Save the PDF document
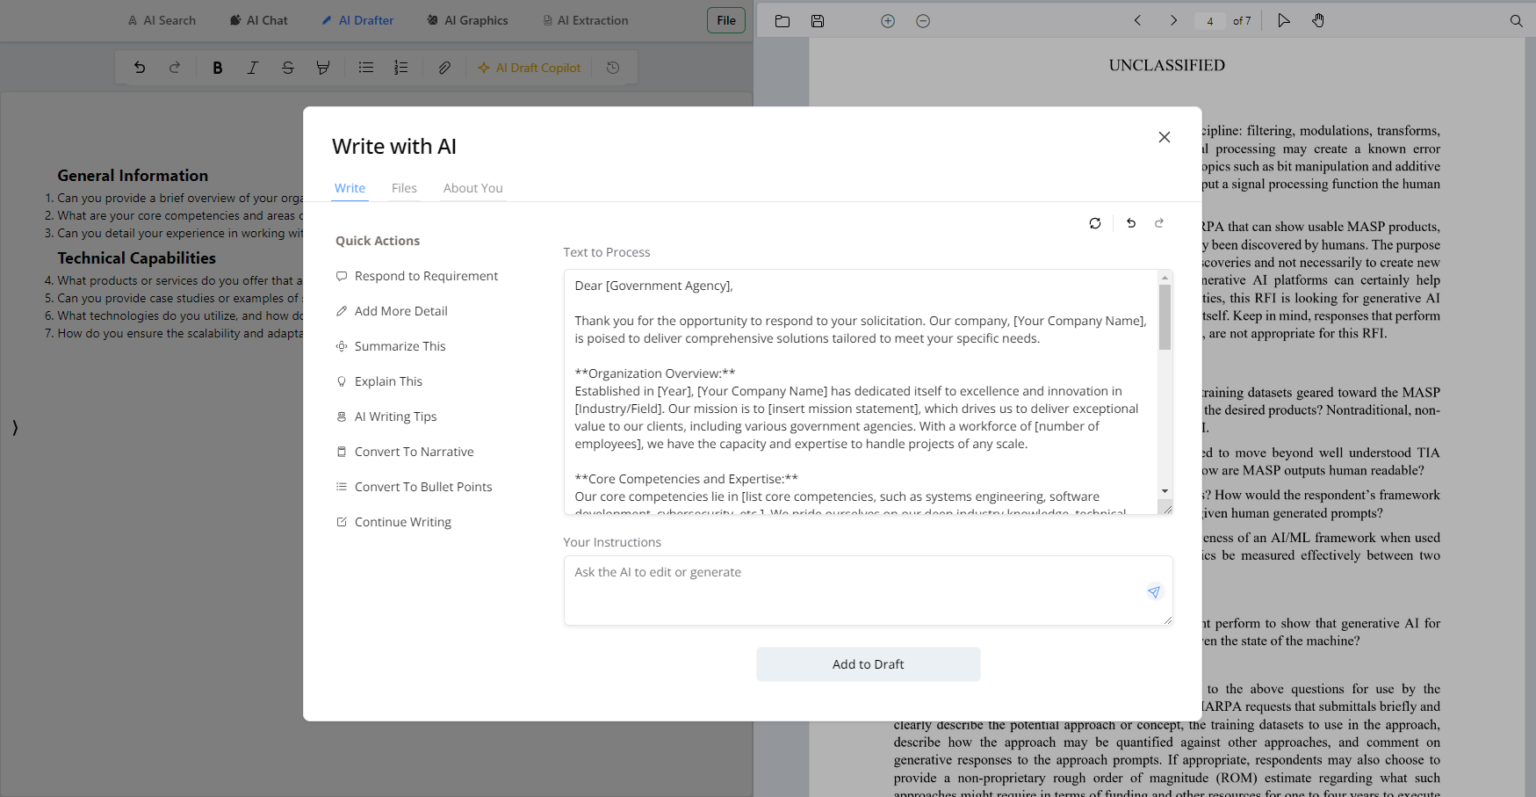1536x797 pixels. 817,20
